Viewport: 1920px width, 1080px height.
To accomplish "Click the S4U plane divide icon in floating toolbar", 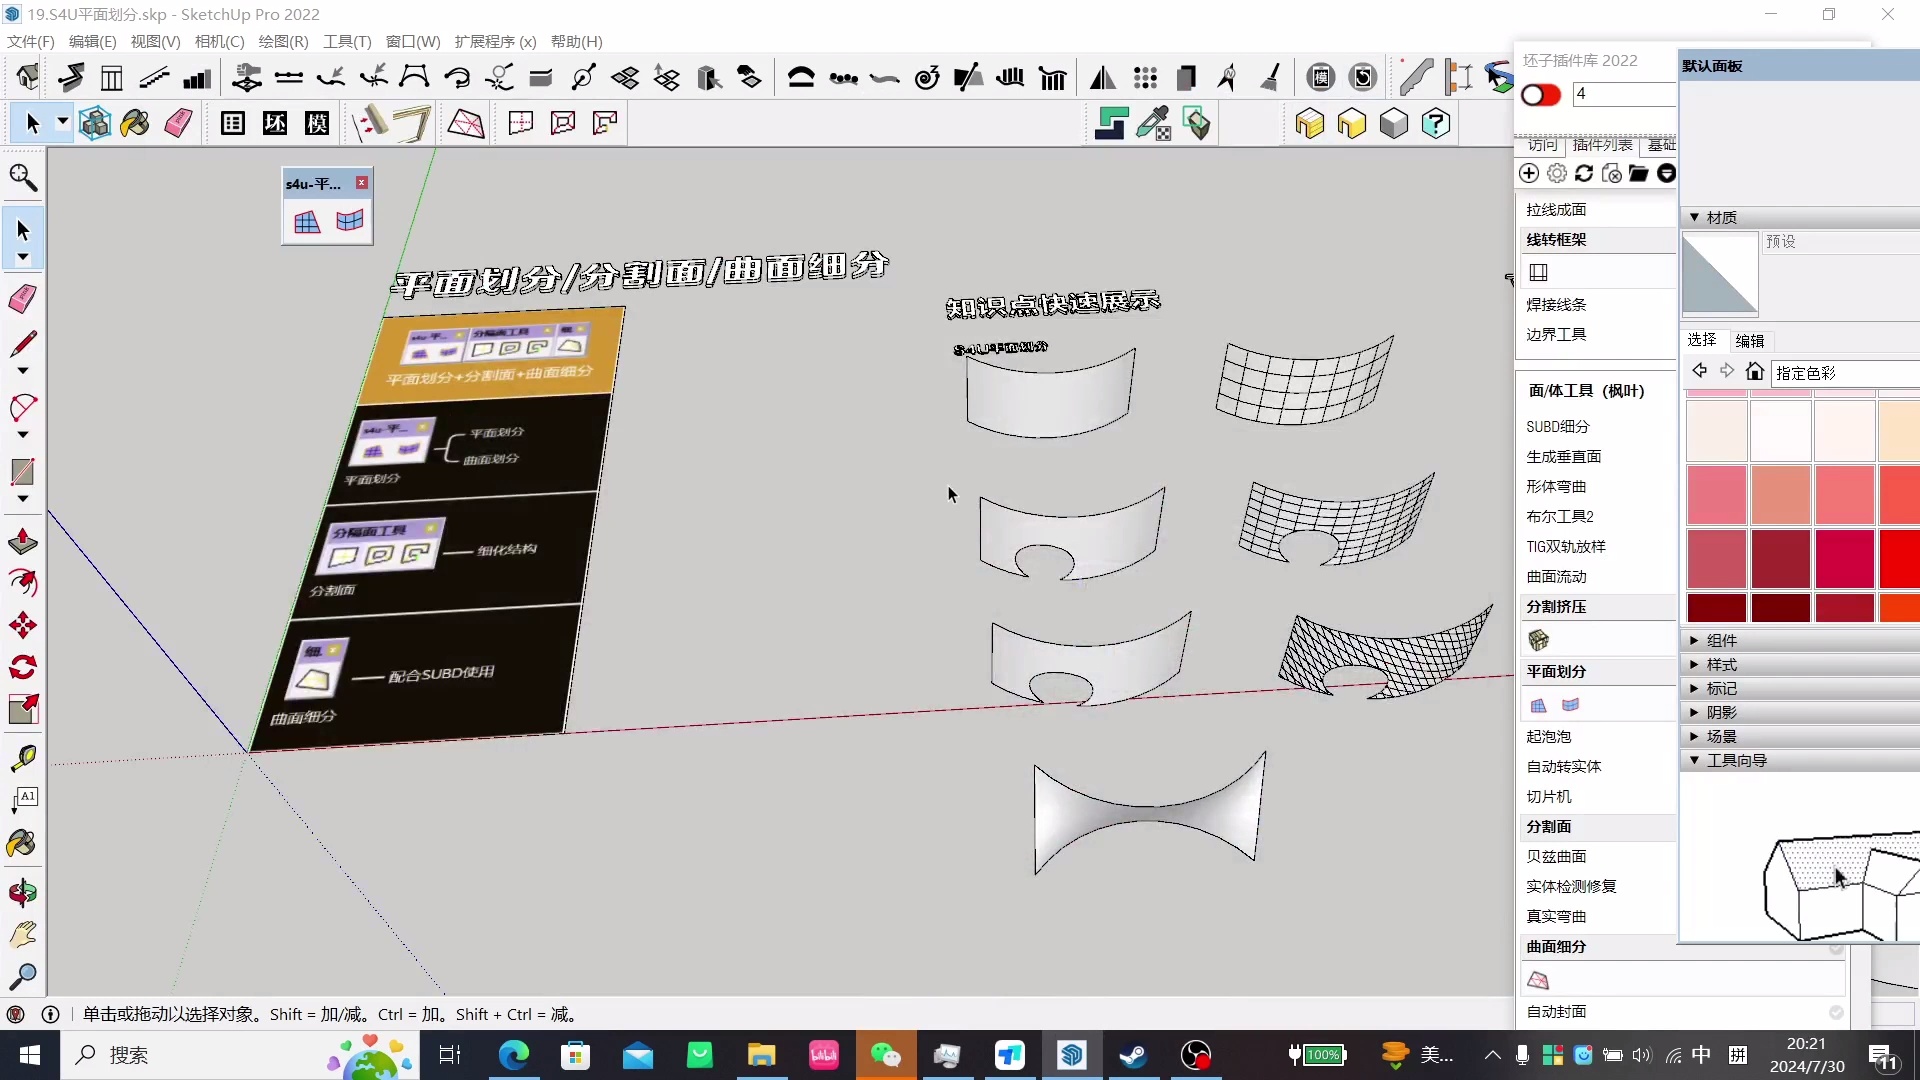I will click(307, 221).
